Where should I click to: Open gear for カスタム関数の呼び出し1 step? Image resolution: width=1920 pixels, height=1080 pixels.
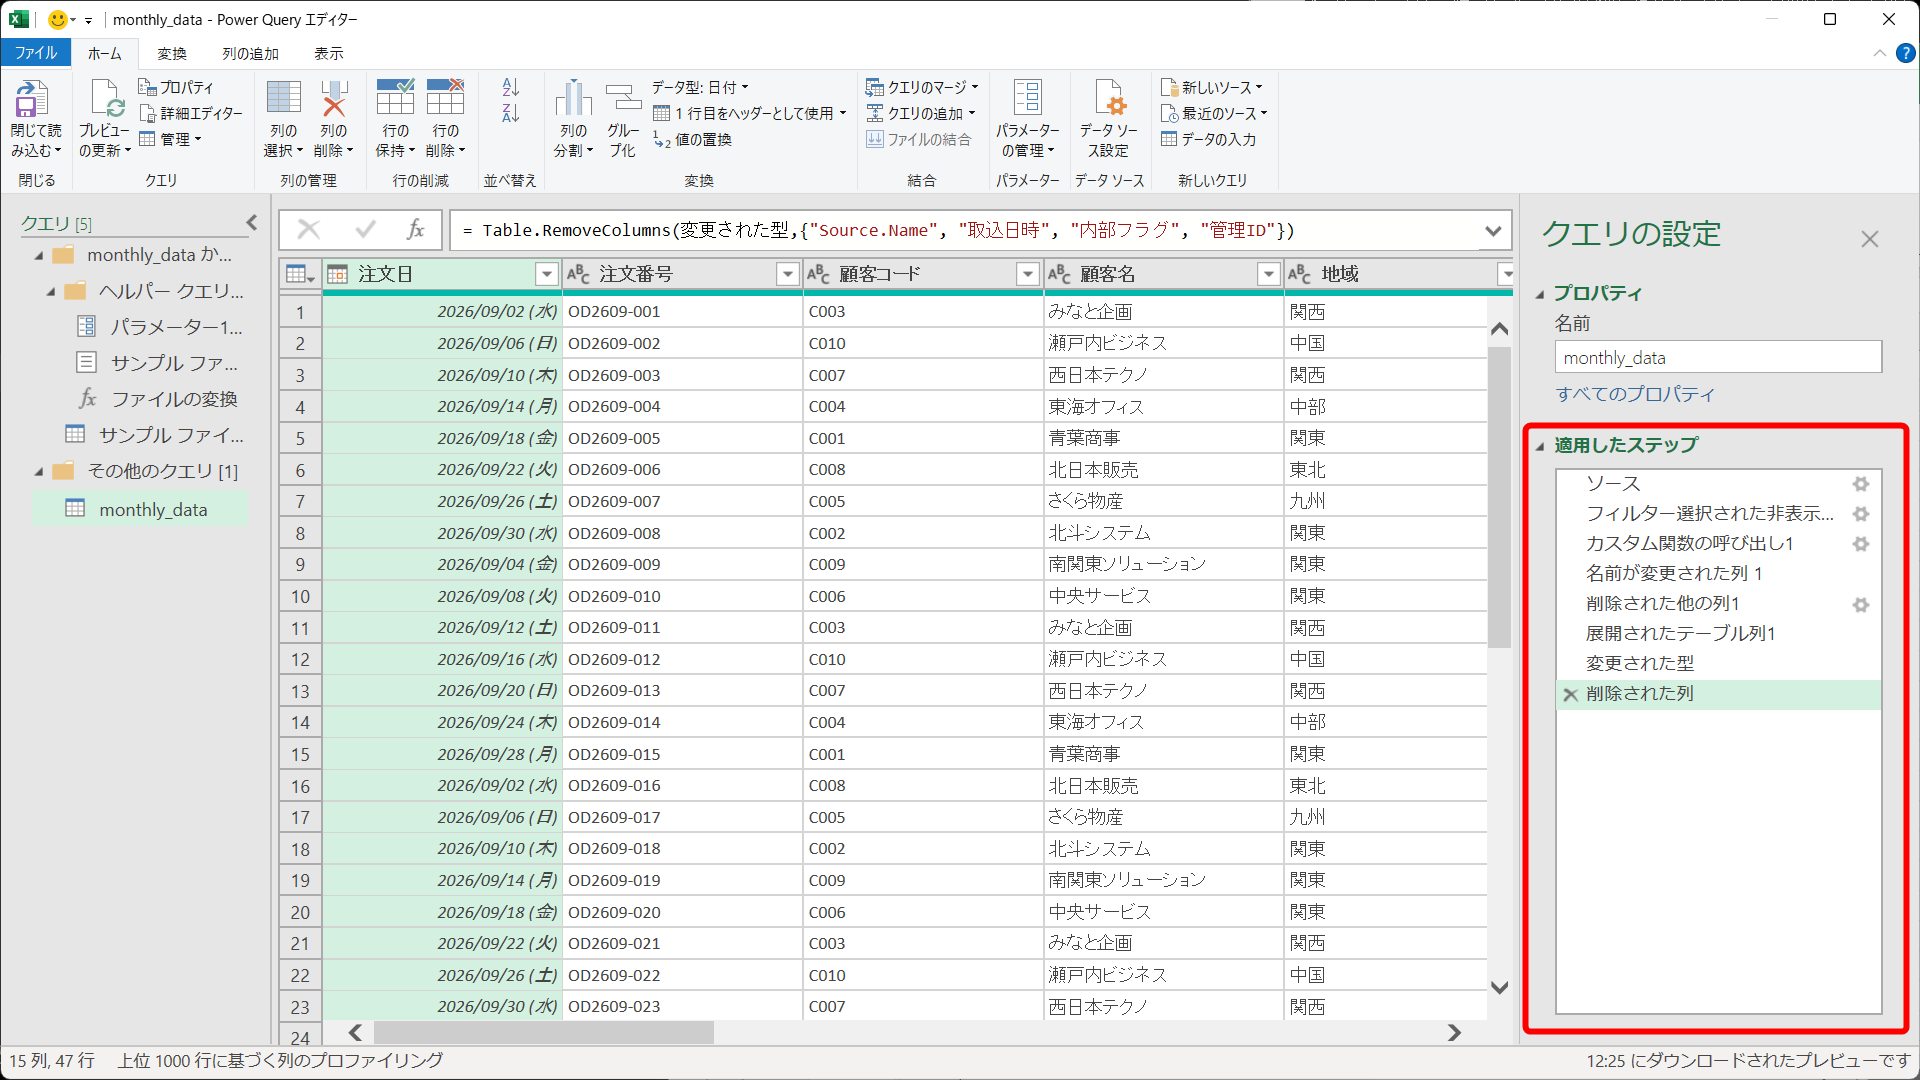pos(1861,544)
